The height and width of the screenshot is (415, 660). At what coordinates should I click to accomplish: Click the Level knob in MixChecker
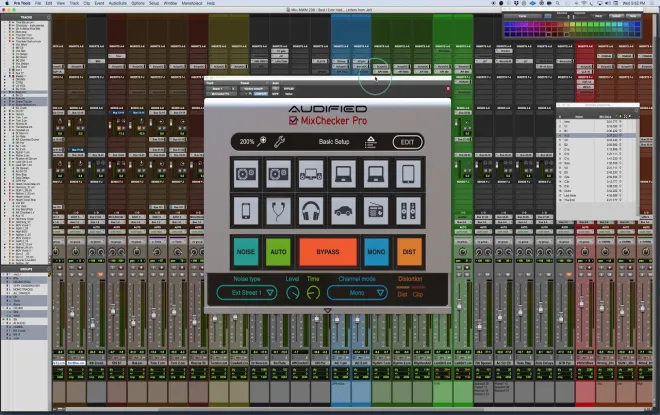(x=293, y=293)
